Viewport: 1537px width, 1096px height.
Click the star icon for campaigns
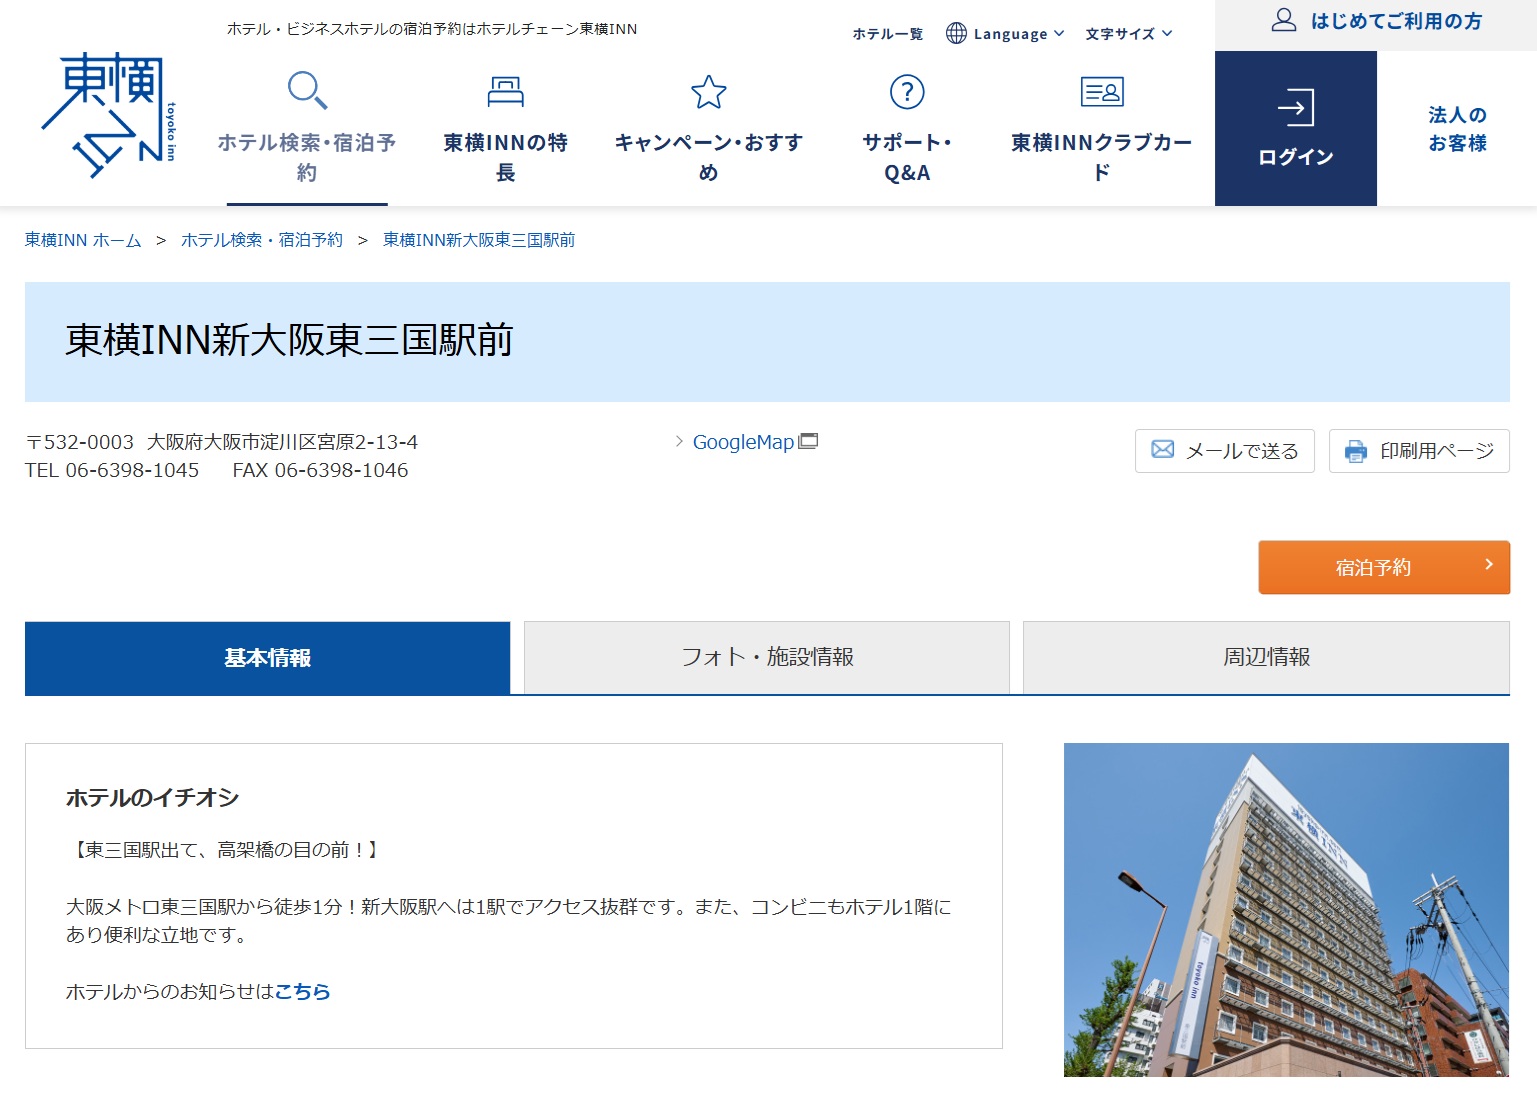(x=709, y=92)
